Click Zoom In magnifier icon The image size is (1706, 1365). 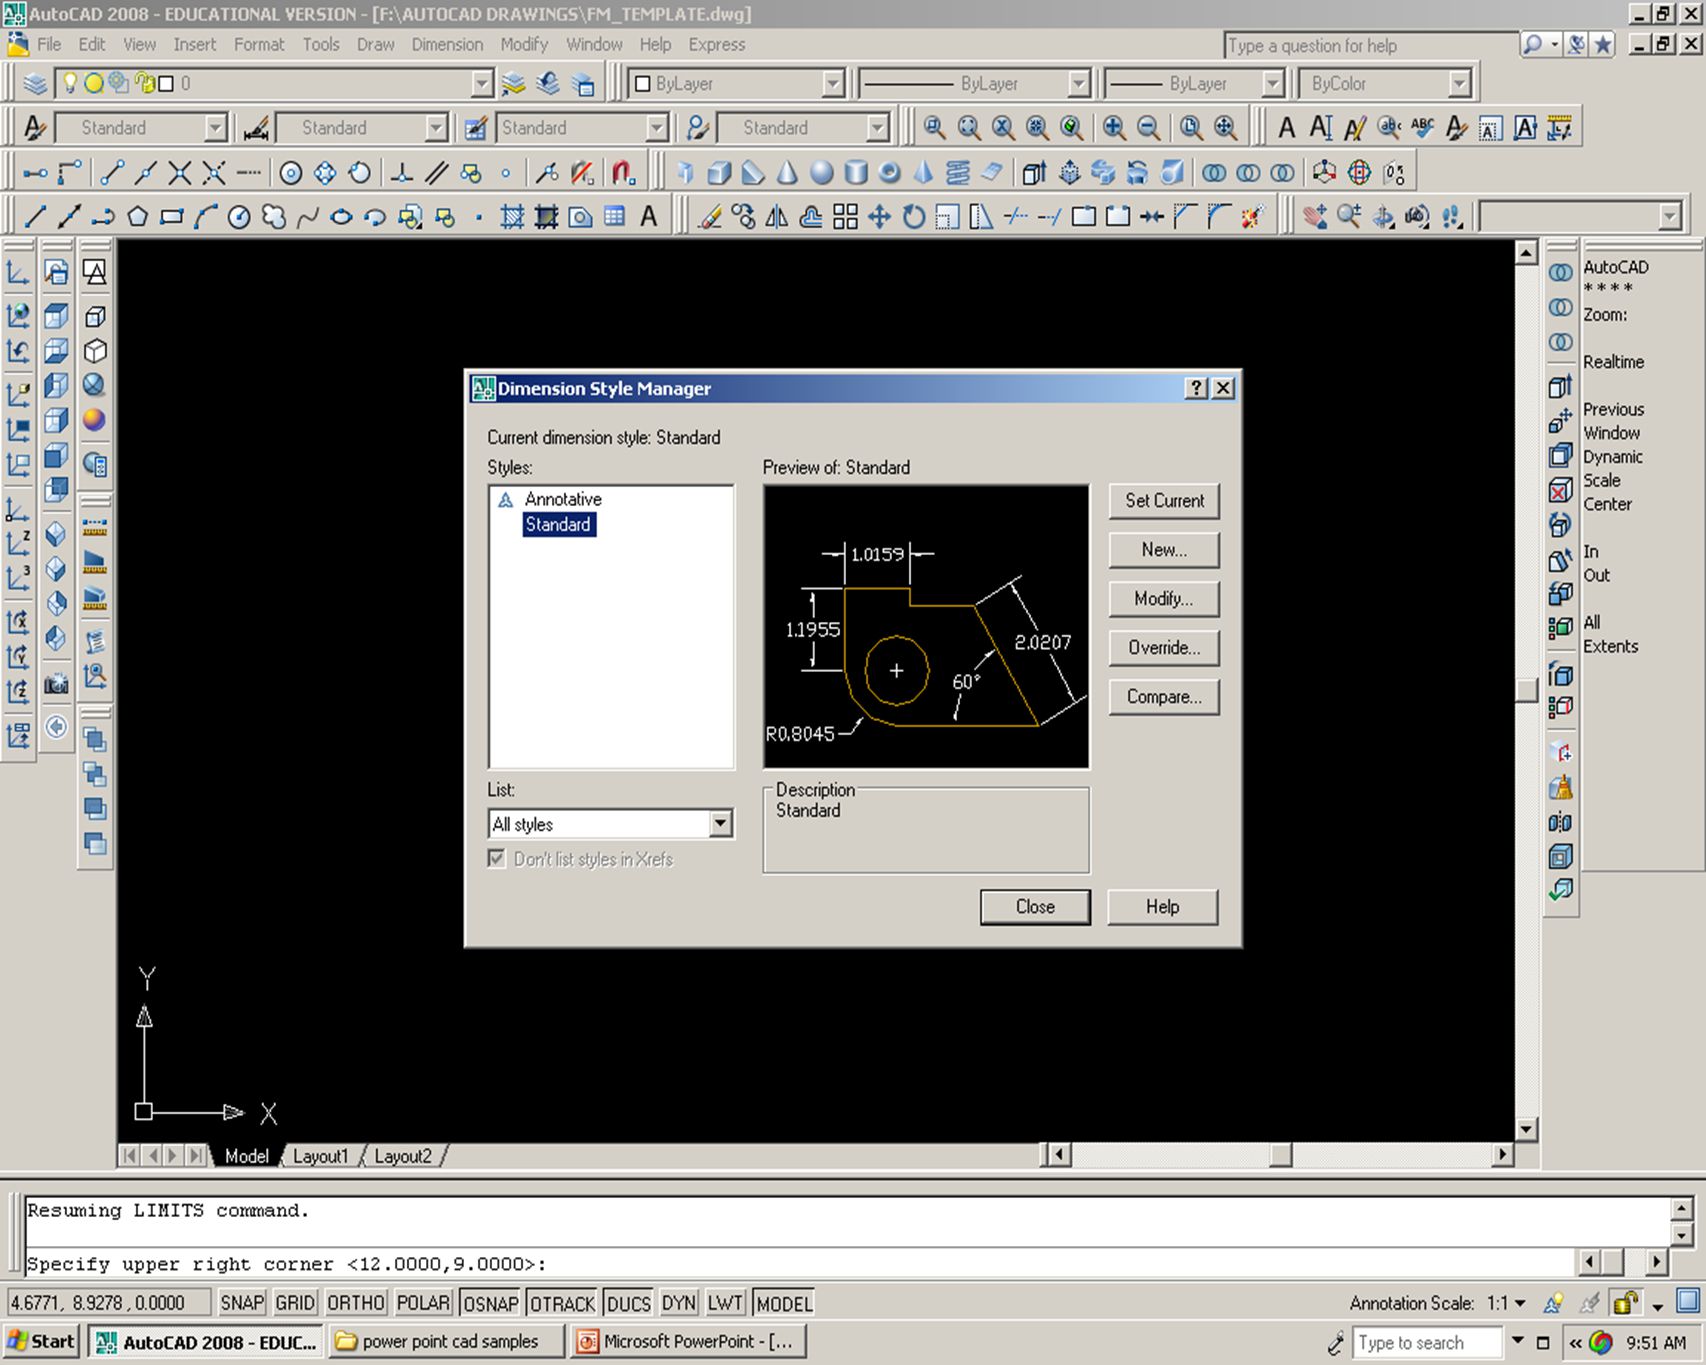click(x=1114, y=127)
